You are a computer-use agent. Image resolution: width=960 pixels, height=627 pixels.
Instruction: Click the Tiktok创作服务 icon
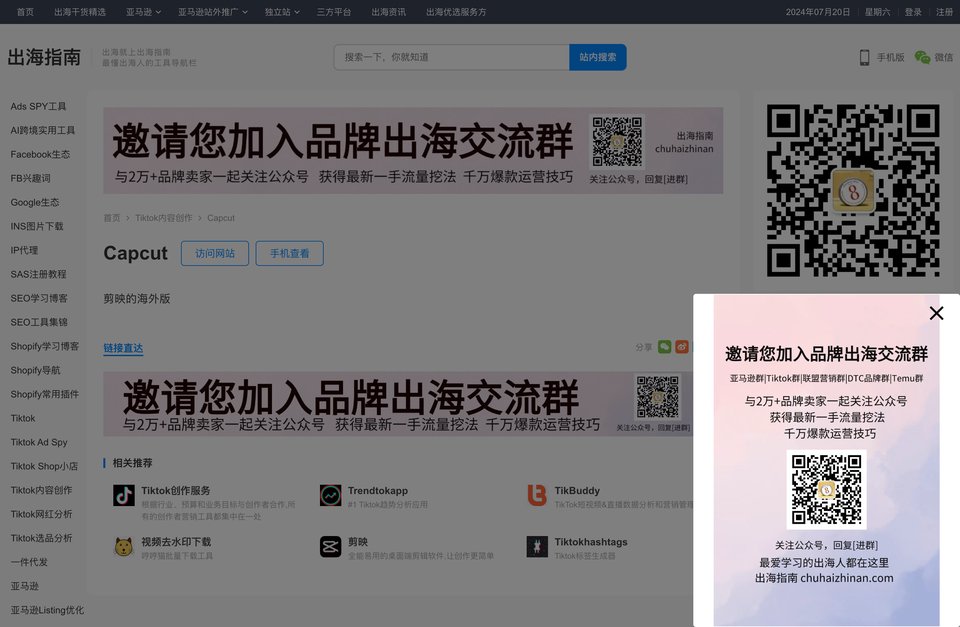tap(124, 495)
